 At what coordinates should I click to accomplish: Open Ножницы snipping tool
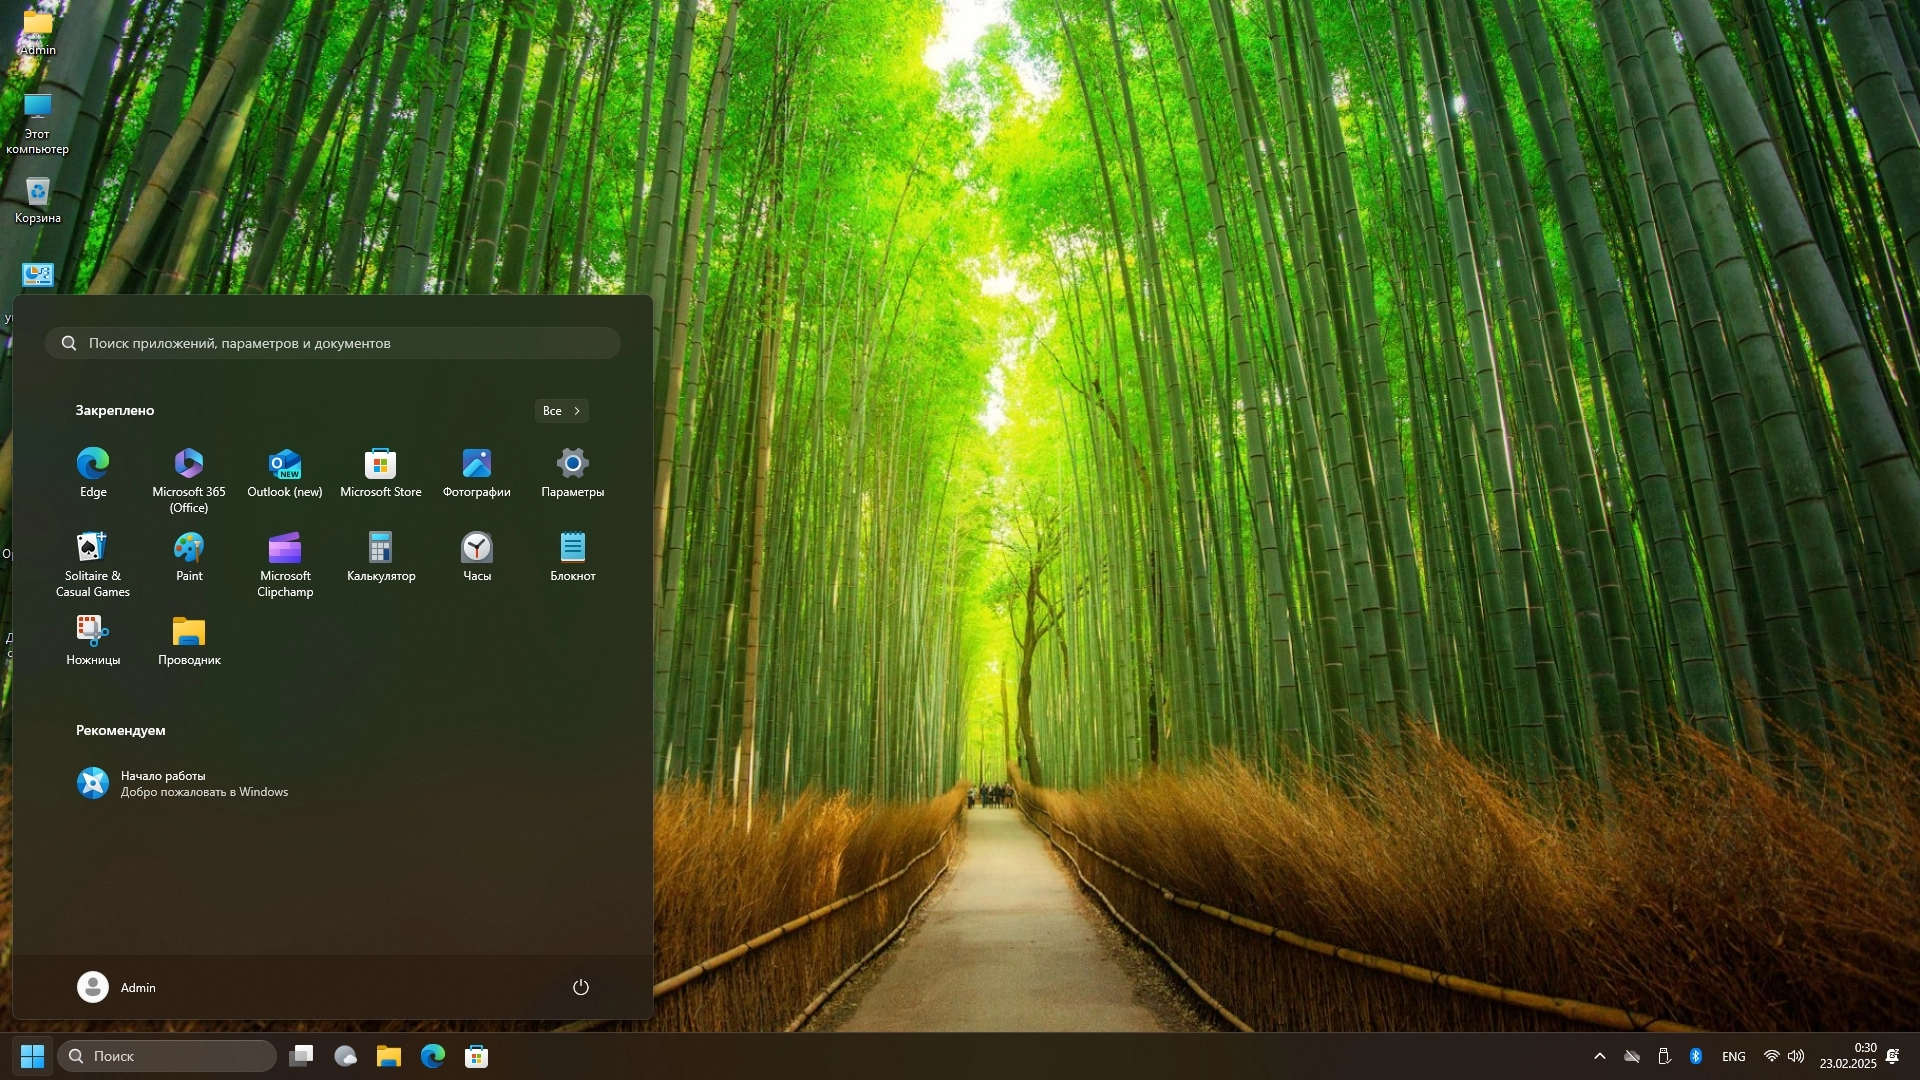click(x=93, y=640)
